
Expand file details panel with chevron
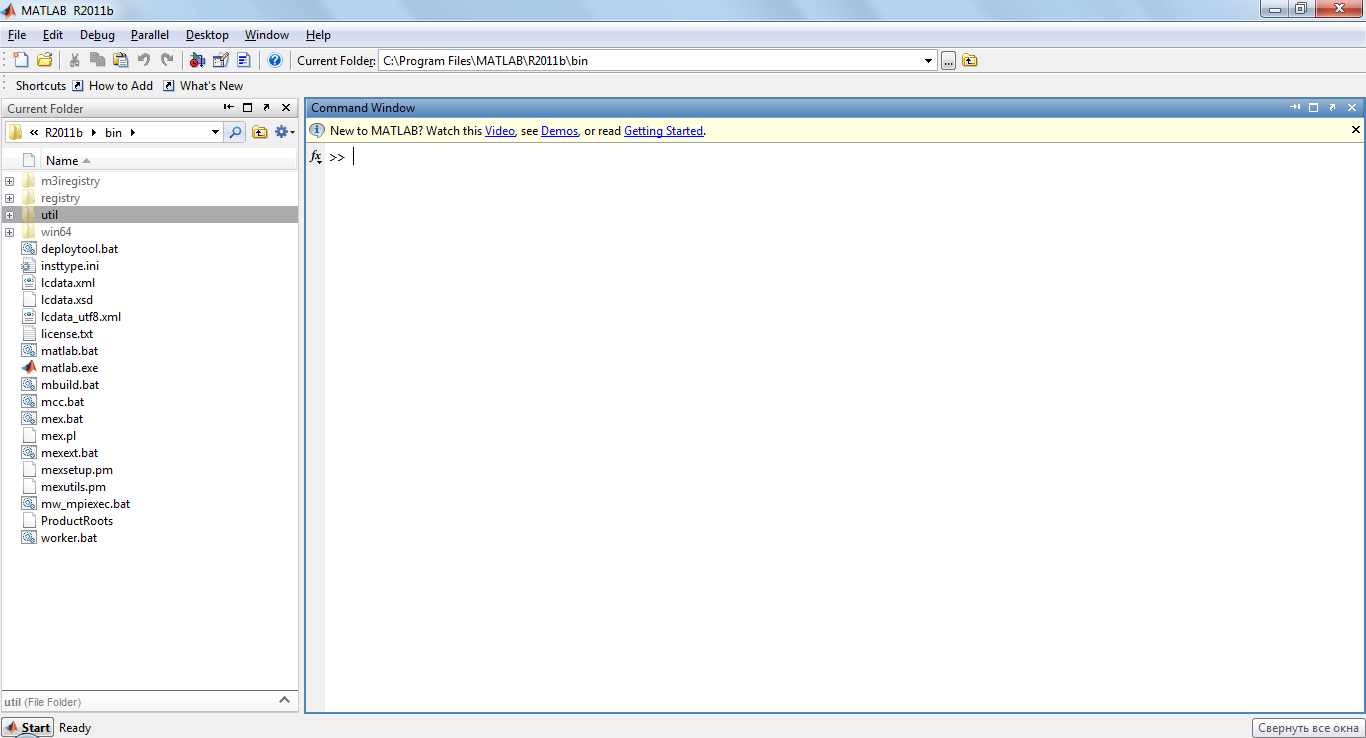pos(284,700)
